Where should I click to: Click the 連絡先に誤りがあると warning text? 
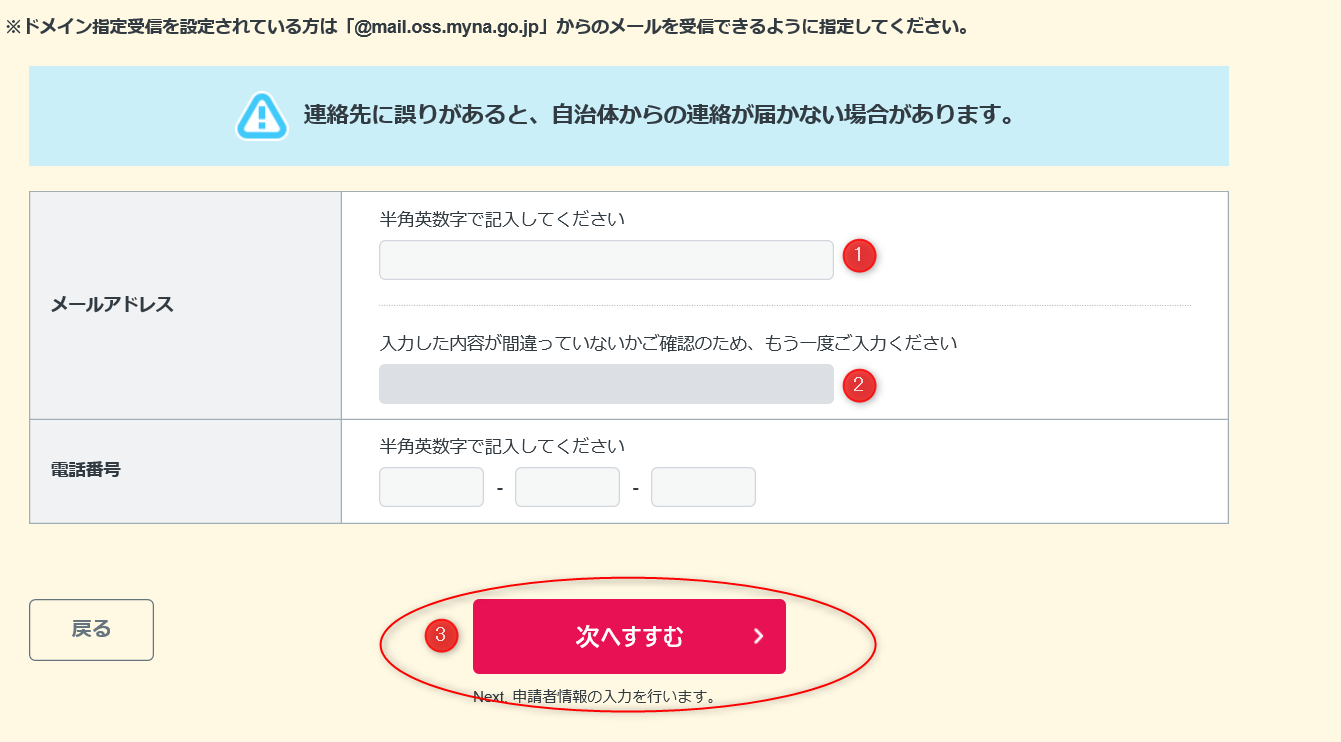[x=659, y=115]
